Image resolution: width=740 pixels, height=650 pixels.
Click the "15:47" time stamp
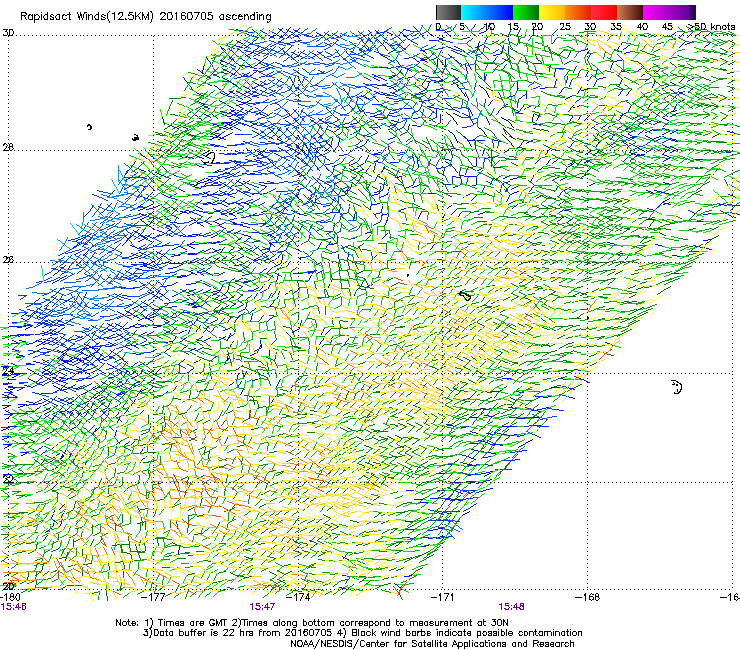262,607
